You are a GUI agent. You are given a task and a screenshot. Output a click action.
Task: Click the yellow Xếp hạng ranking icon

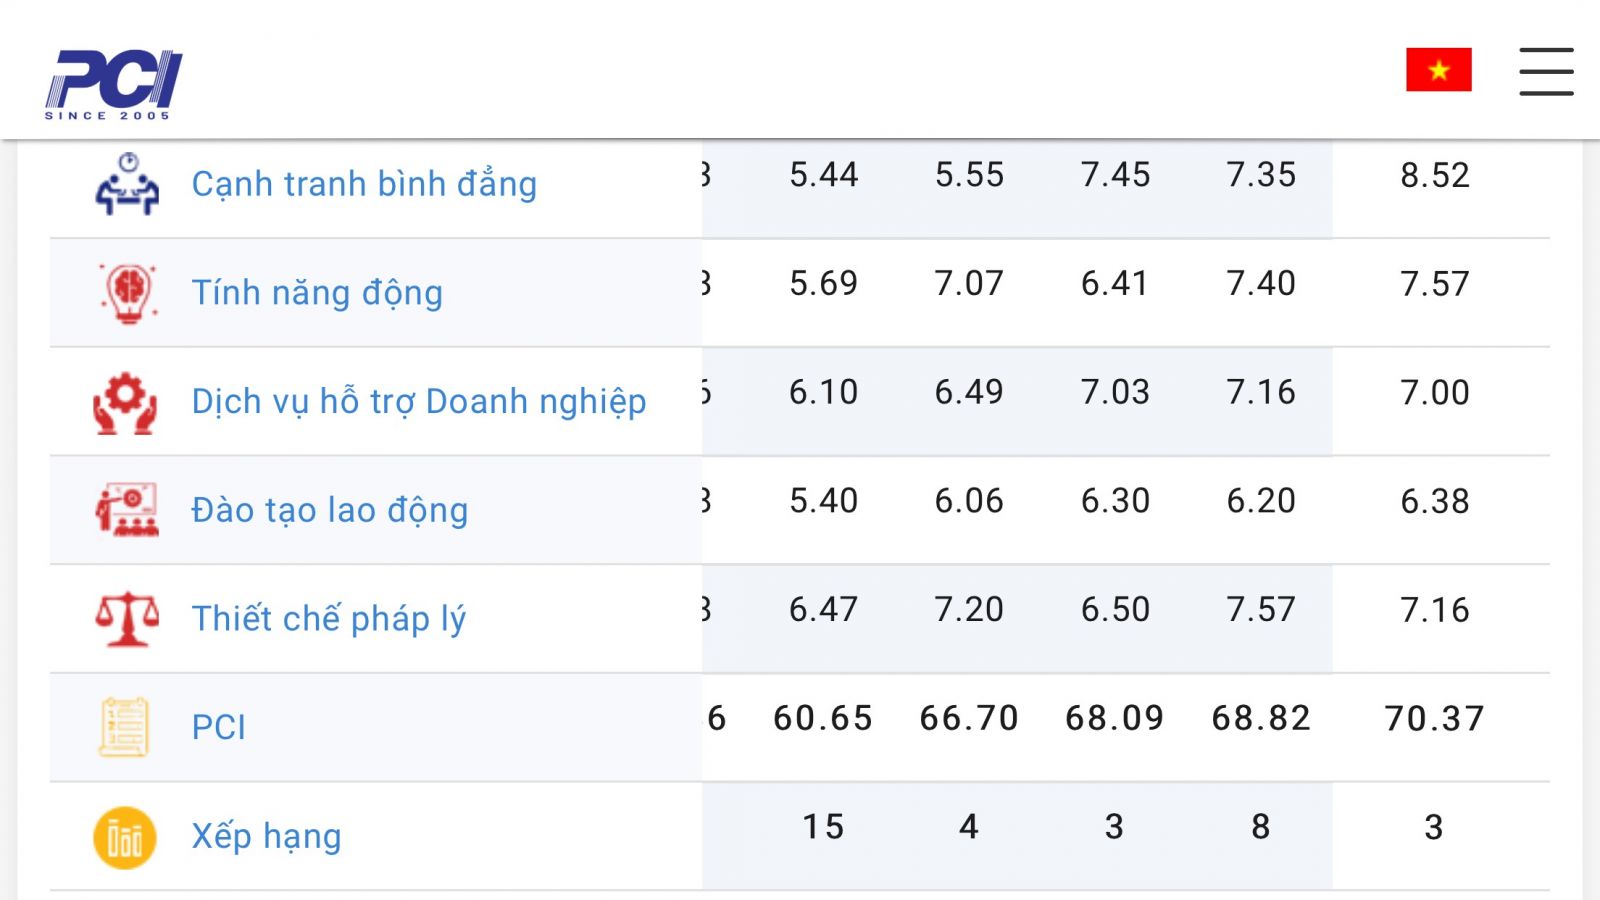[125, 837]
